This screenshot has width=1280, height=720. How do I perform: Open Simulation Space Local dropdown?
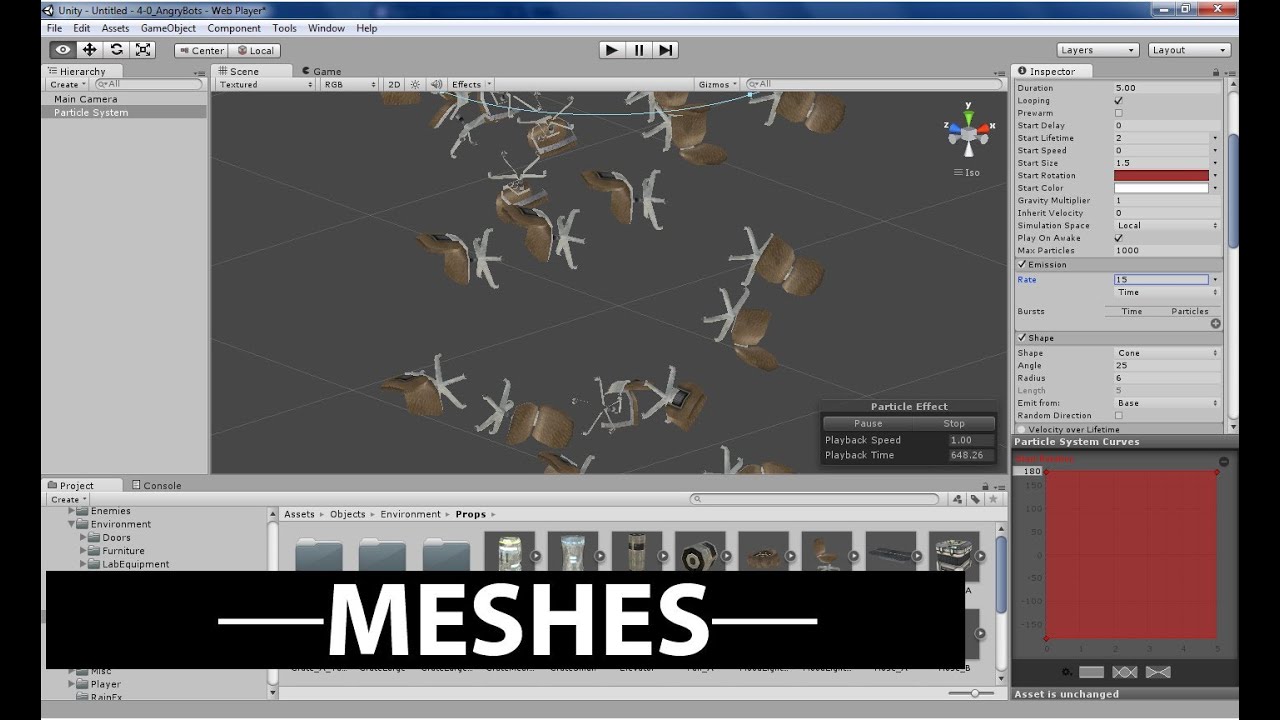pos(1167,226)
